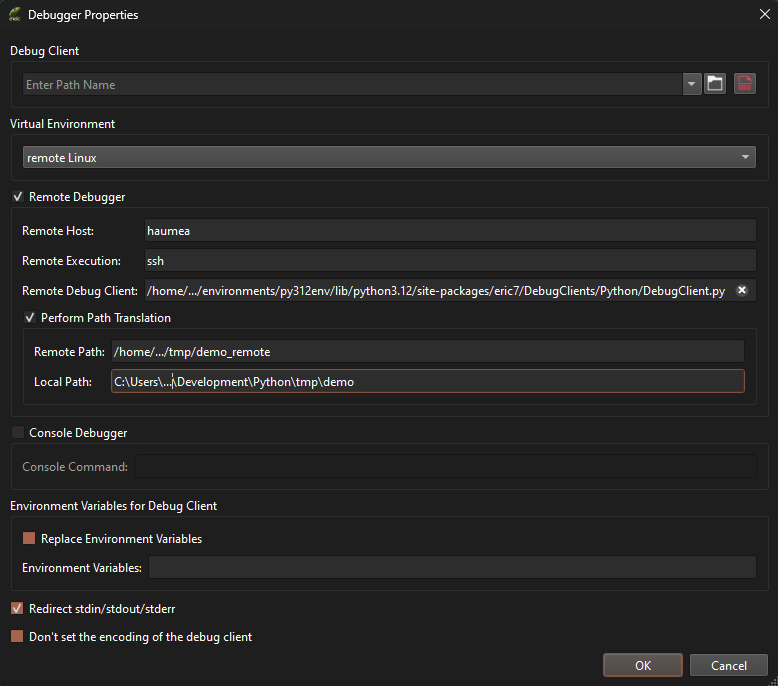Click the Remote Host field containing haumea
Screen dimensions: 778x686
(450, 231)
